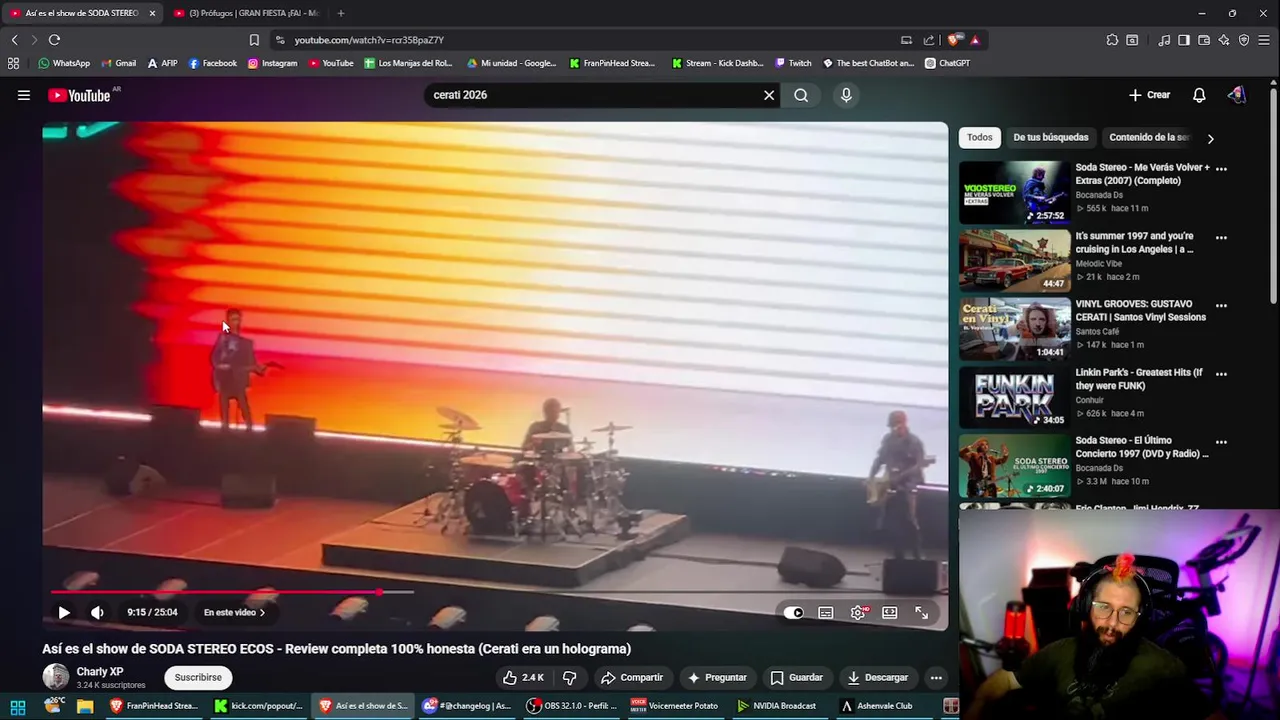The width and height of the screenshot is (1280, 720).
Task: Open Brave Wallet icon
Action: (x=1204, y=40)
